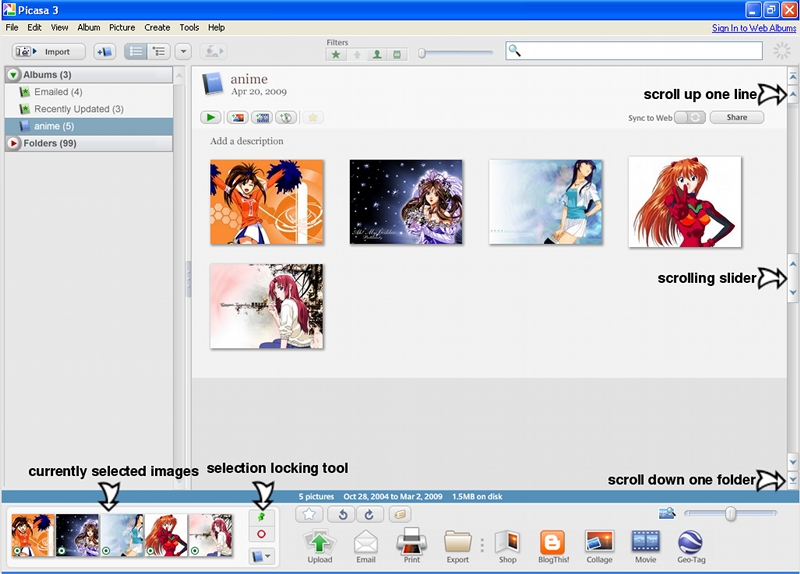Clear the selection with the red circle icon
Image resolution: width=800 pixels, height=574 pixels.
click(261, 534)
